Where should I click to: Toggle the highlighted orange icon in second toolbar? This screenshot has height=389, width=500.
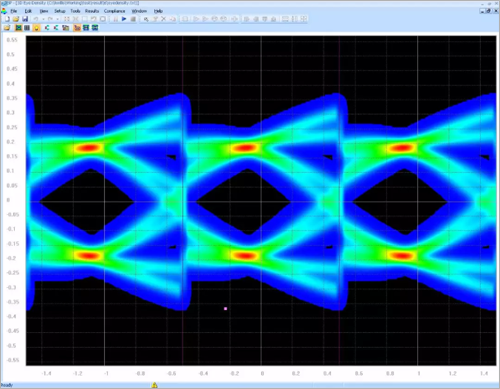pos(77,28)
